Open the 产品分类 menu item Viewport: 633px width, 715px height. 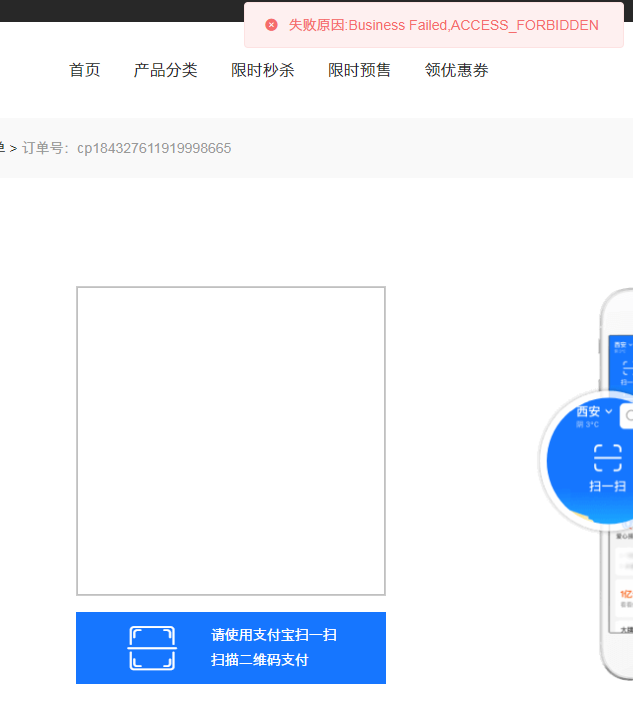(165, 70)
